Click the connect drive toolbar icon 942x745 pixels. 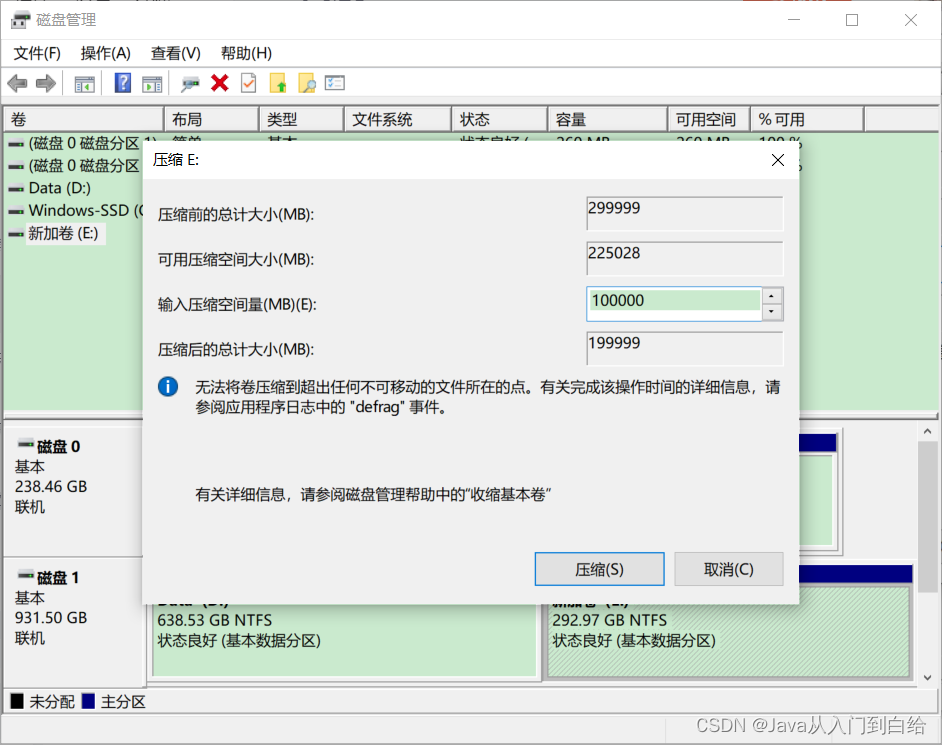click(190, 84)
